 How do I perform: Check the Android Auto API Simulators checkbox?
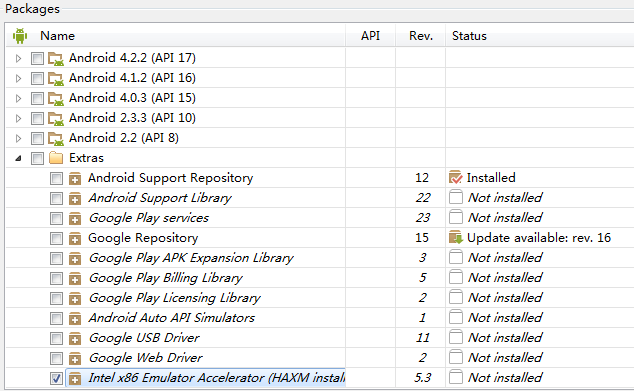[x=56, y=318]
